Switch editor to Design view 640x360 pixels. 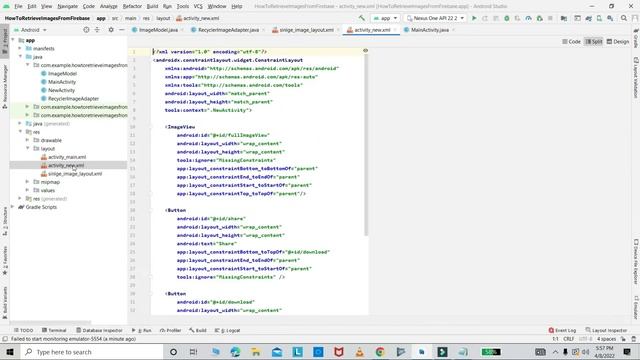pos(618,42)
